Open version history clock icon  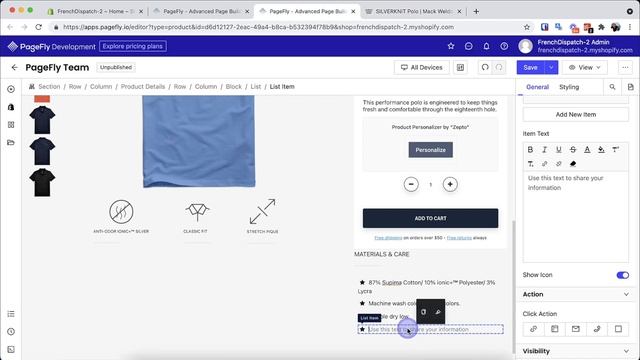point(11,331)
